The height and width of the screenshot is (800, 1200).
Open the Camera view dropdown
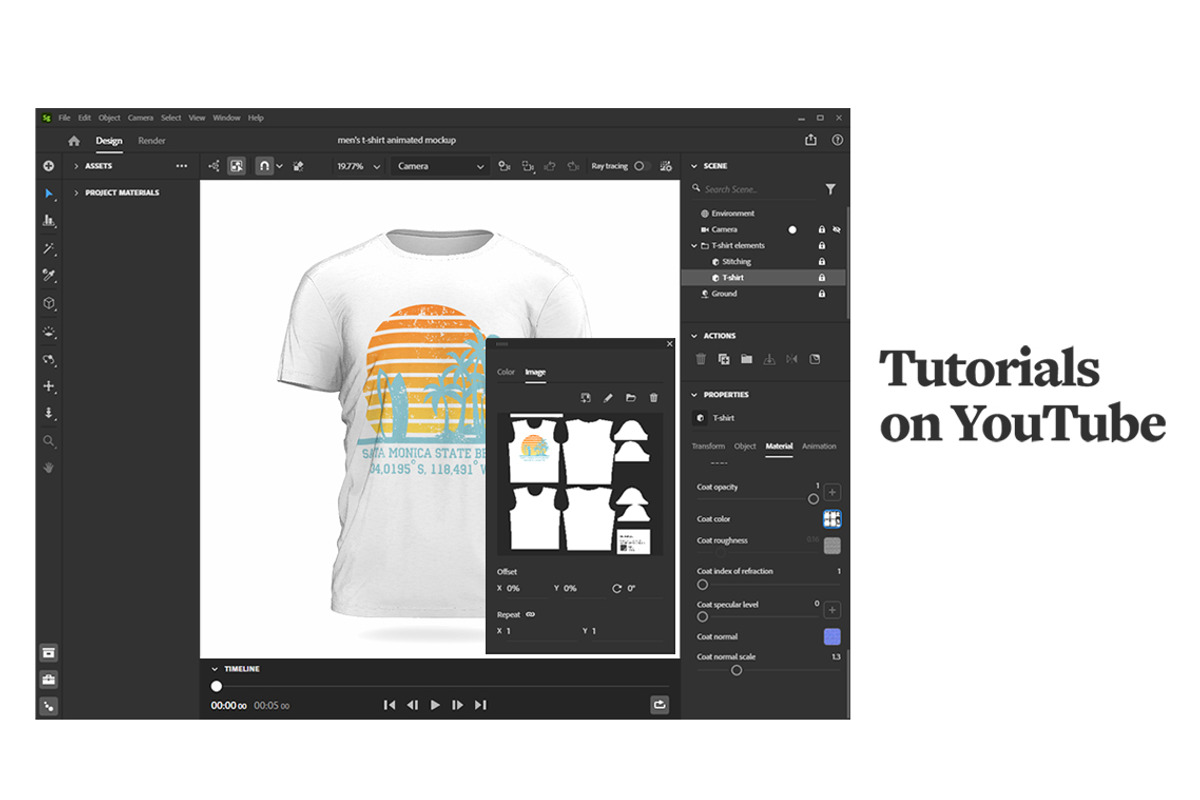point(440,166)
